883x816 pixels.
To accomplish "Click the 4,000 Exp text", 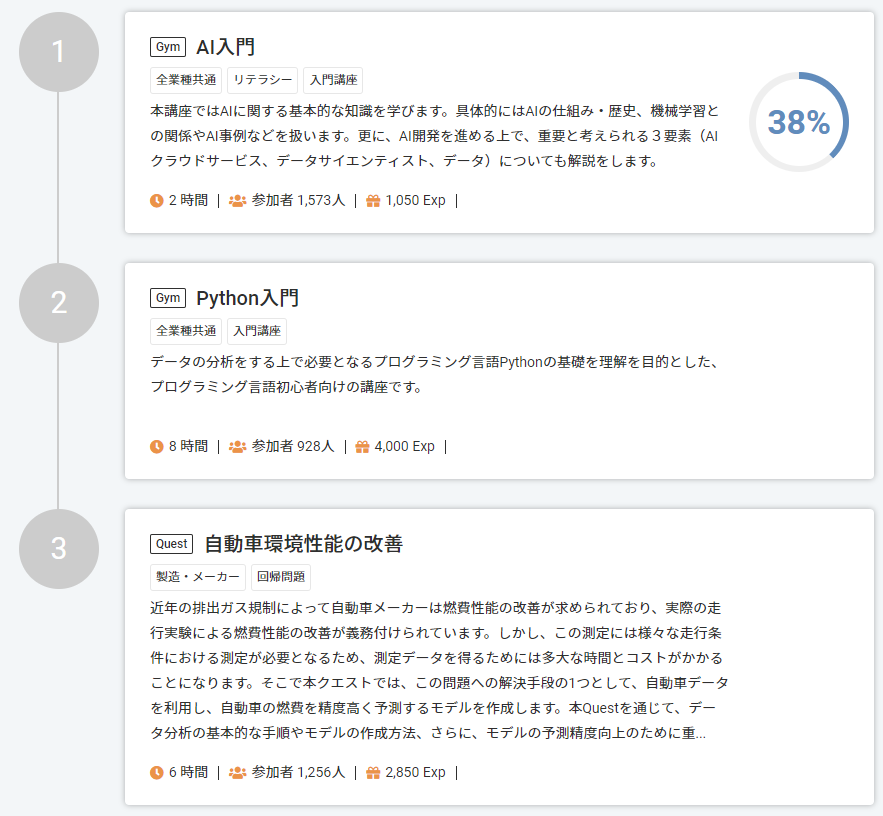I will 405,447.
